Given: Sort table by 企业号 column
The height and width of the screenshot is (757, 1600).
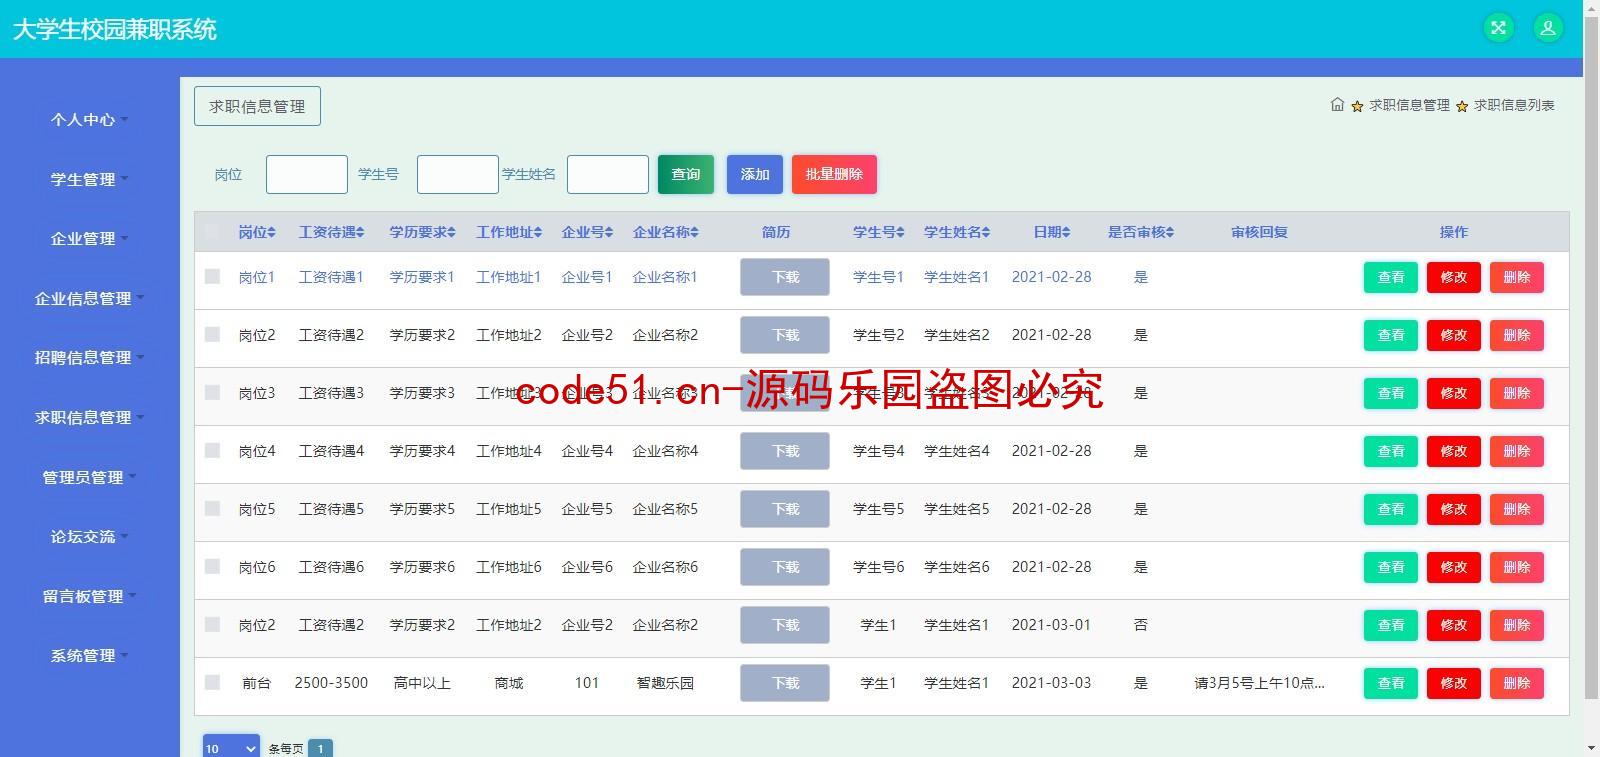Looking at the screenshot, I should [587, 232].
